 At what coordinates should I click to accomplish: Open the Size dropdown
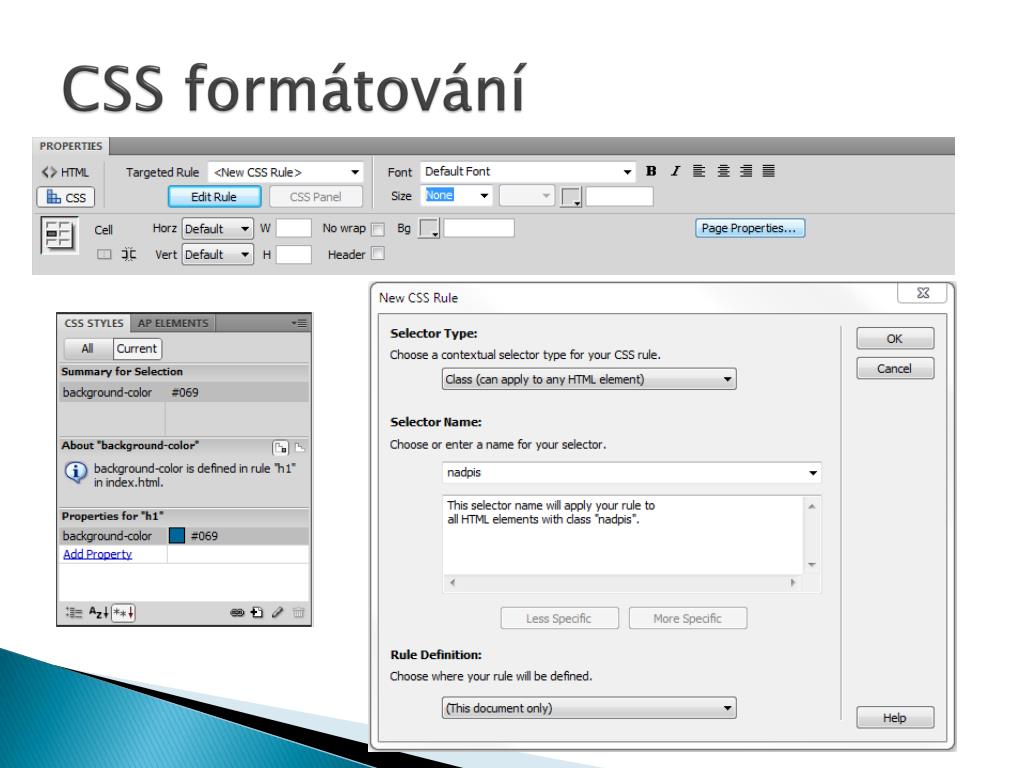456,195
